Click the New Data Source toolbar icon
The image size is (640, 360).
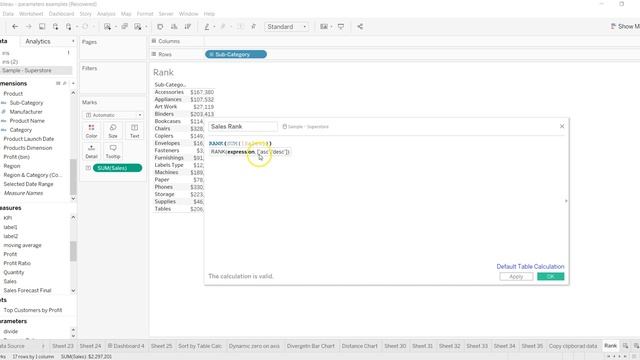pyautogui.click(x=56, y=27)
